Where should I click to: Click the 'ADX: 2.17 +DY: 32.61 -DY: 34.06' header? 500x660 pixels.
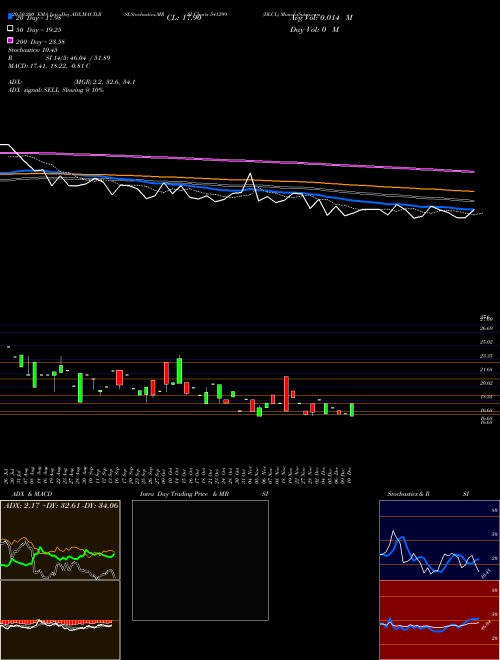point(61,505)
